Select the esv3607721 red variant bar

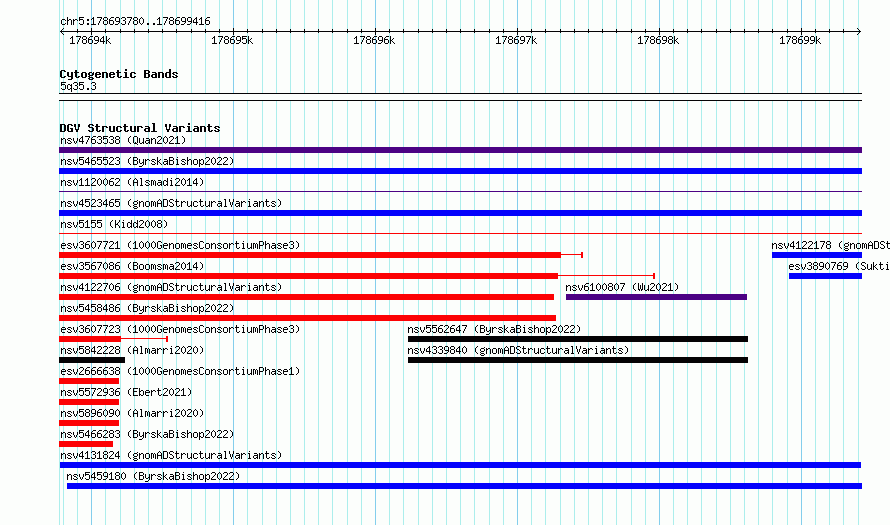(x=310, y=255)
